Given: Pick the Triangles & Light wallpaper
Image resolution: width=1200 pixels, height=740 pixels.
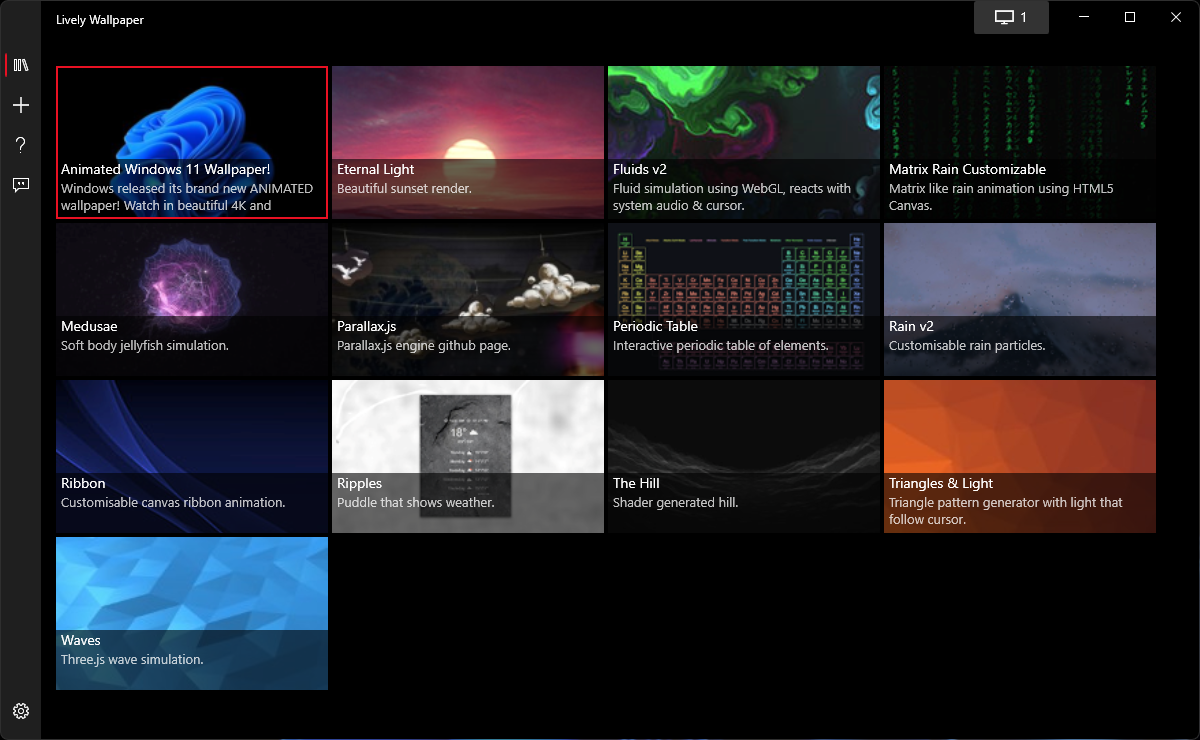Looking at the screenshot, I should click(1020, 456).
